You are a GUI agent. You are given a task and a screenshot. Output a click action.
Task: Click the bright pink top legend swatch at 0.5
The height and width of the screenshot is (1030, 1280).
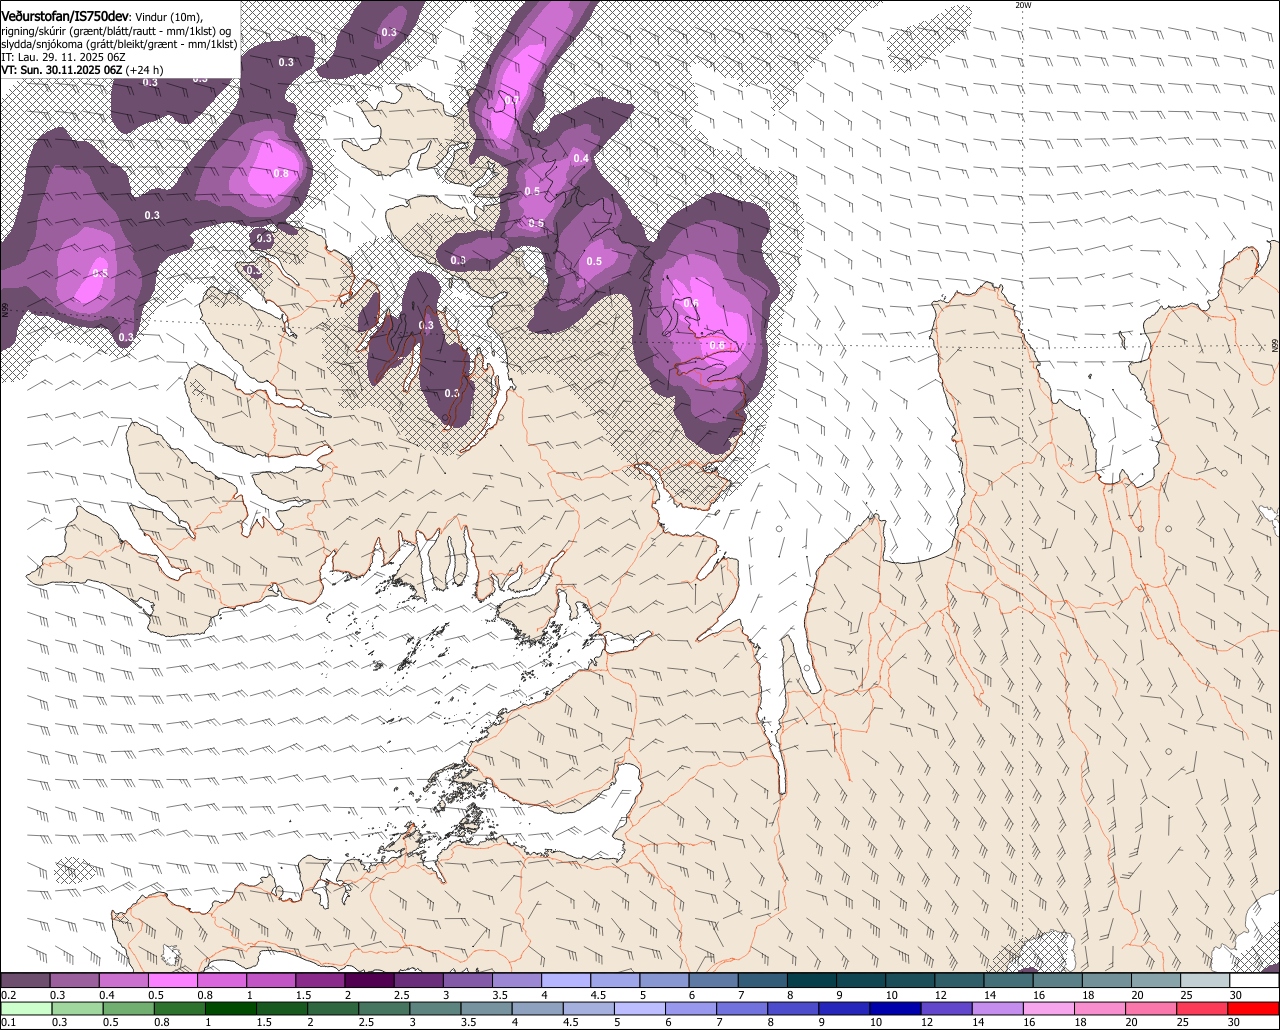click(172, 980)
